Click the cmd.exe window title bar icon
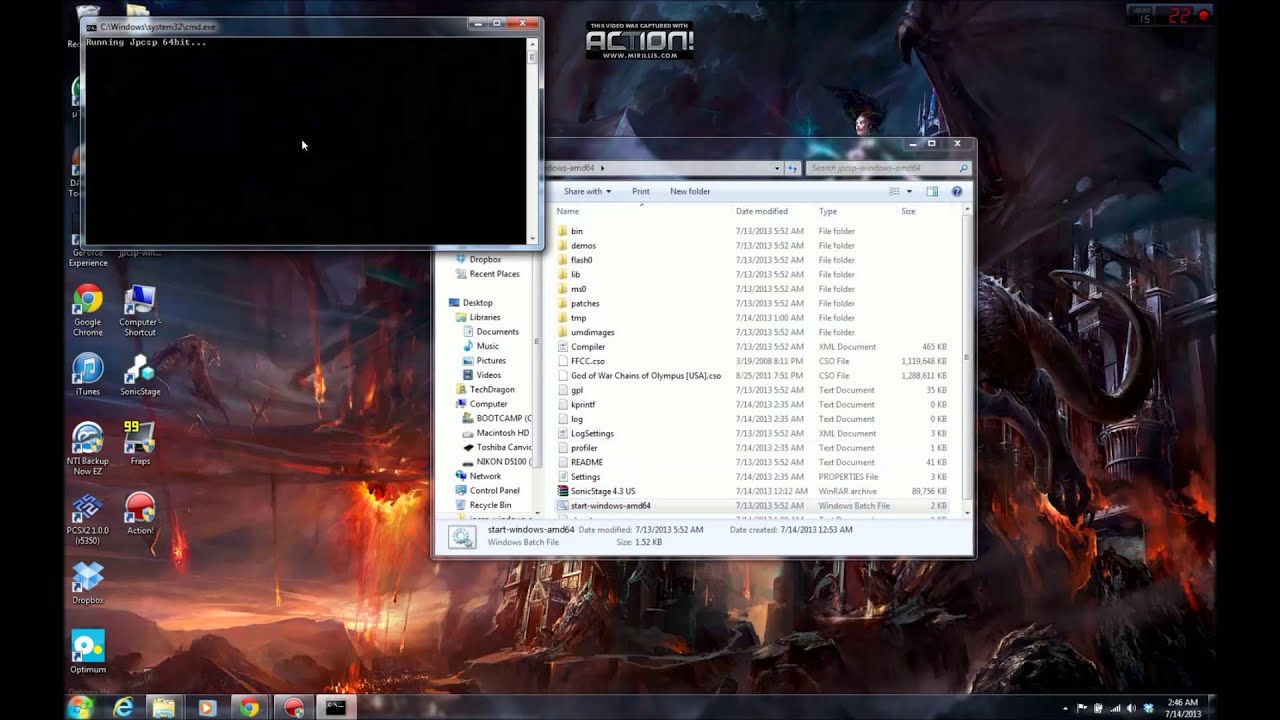 click(92, 26)
